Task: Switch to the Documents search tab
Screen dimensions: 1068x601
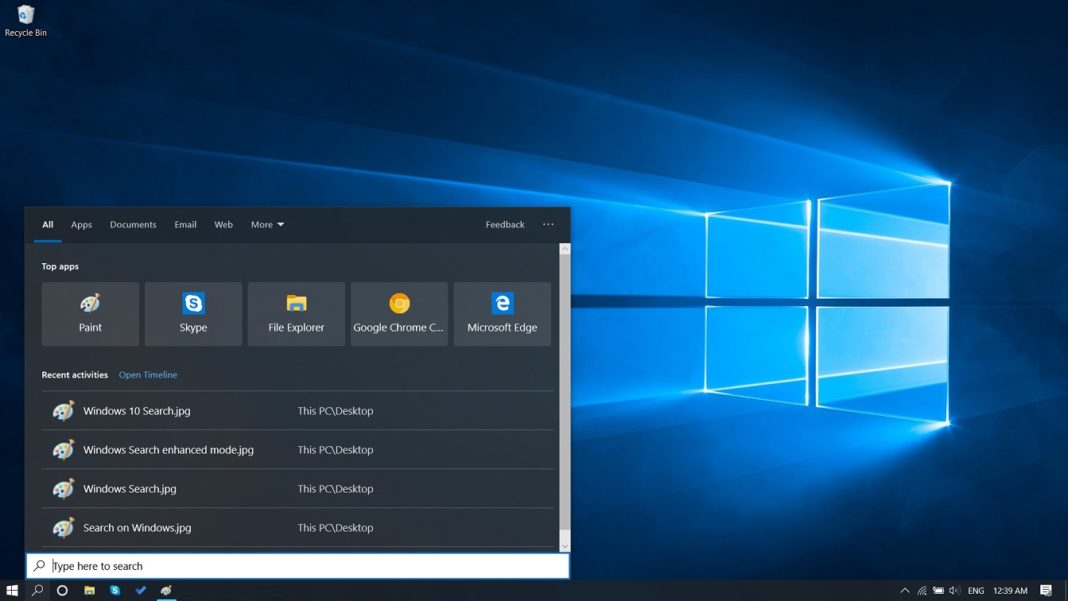Action: tap(132, 224)
